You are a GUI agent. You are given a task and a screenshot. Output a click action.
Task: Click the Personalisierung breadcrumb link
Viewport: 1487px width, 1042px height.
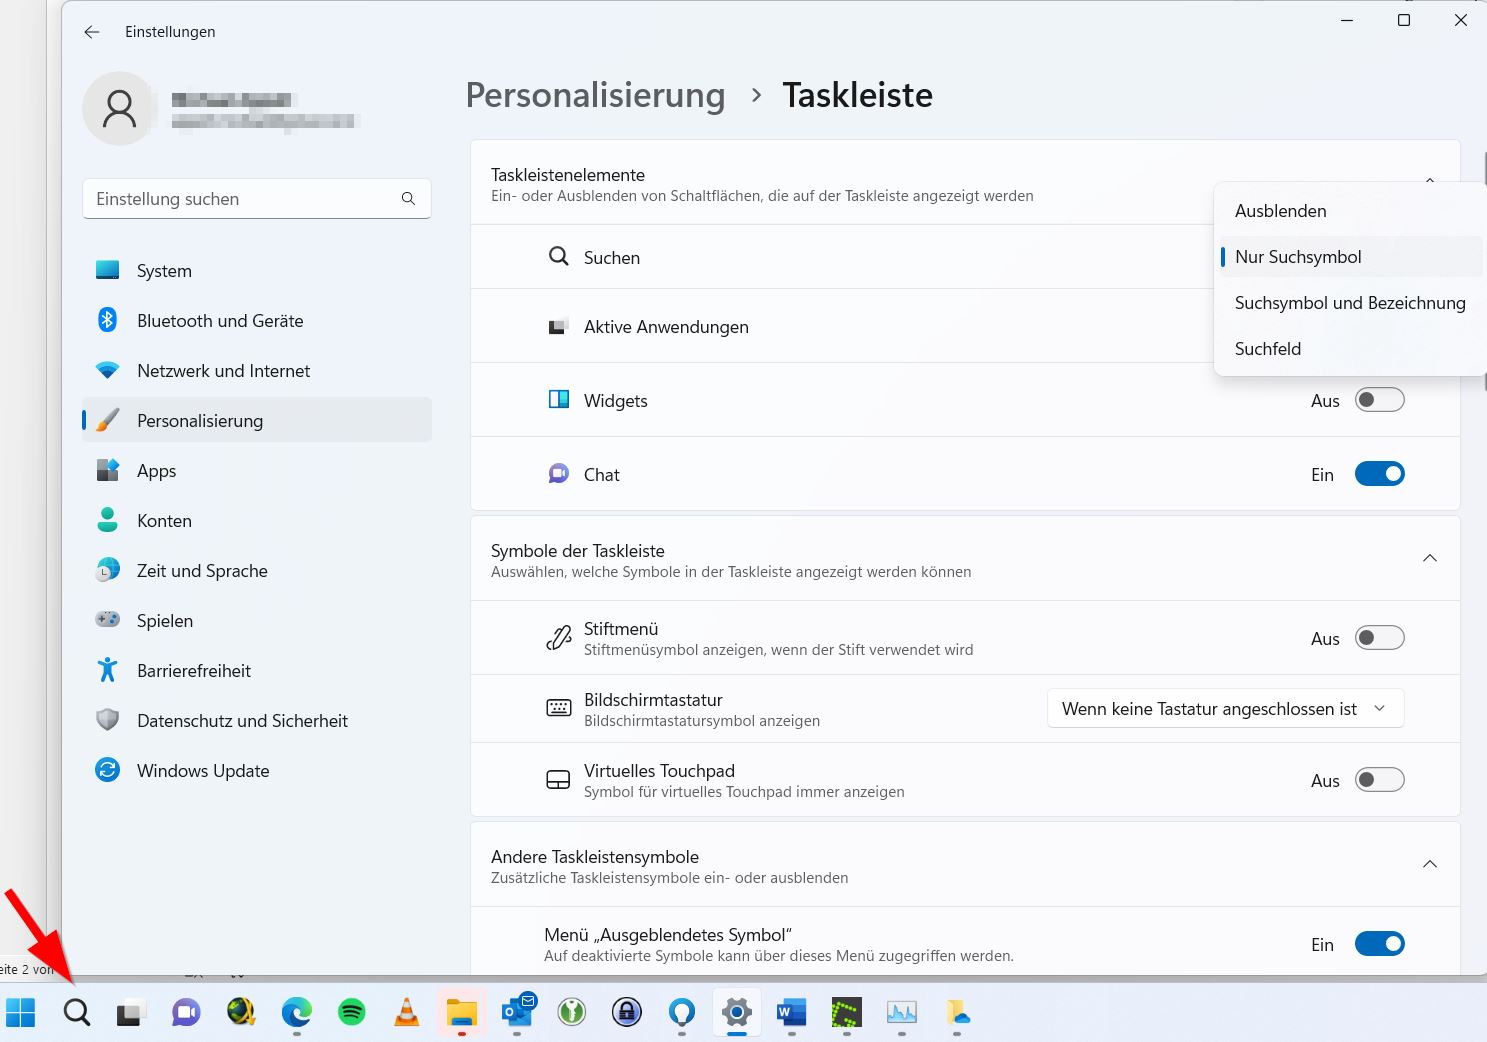596,95
